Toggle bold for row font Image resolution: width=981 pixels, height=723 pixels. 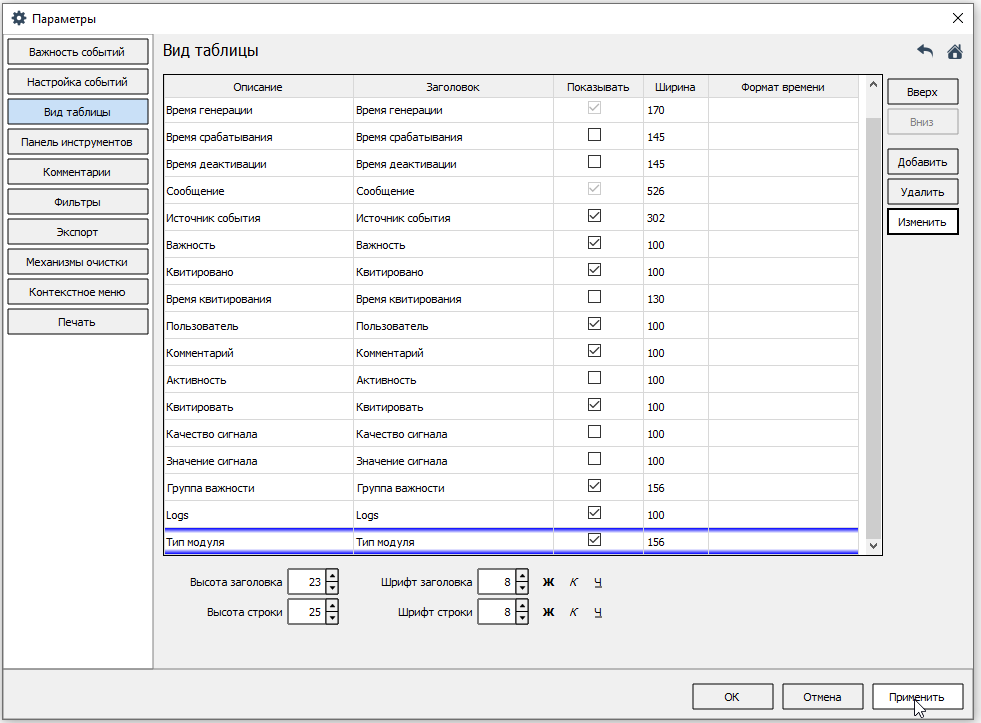[548, 612]
